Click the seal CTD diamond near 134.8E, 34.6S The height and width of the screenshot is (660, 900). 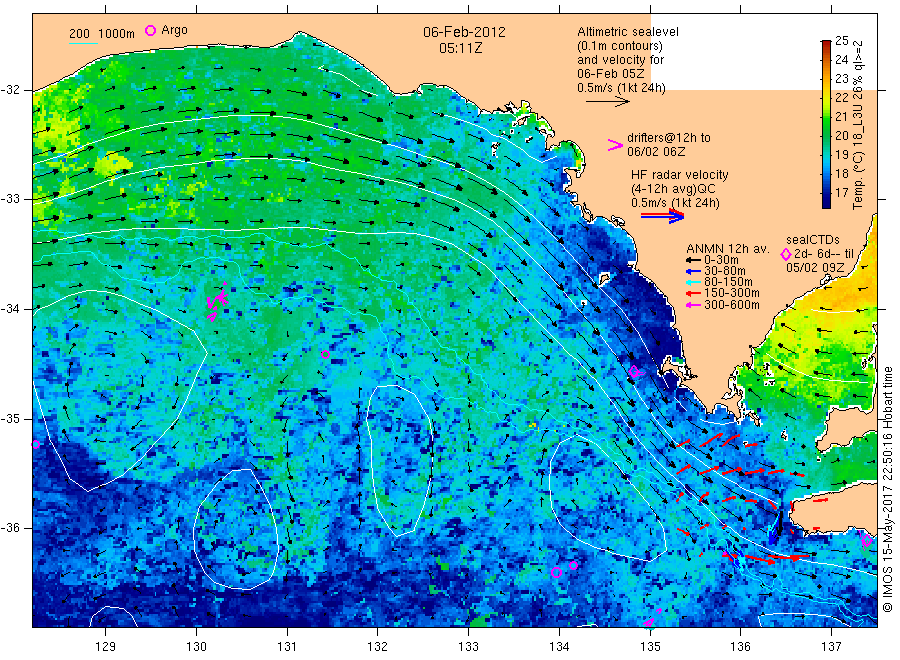tap(634, 371)
